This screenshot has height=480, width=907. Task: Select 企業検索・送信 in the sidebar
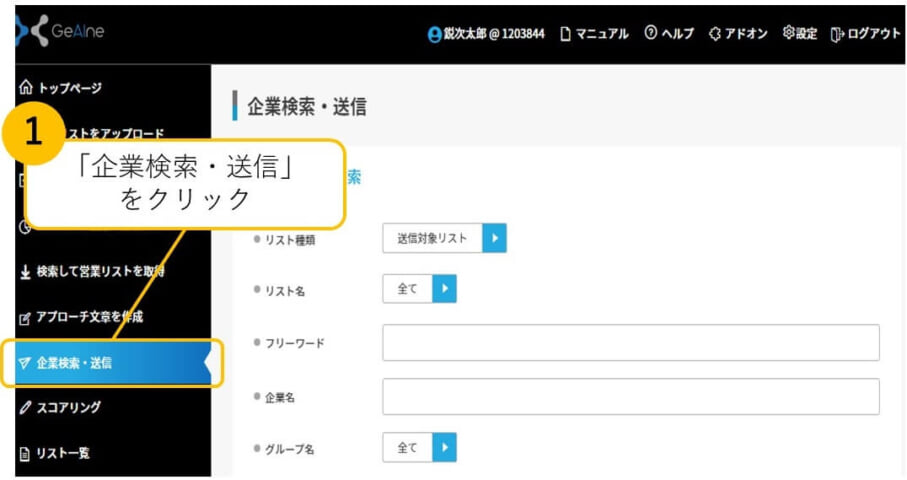pyautogui.click(x=74, y=363)
